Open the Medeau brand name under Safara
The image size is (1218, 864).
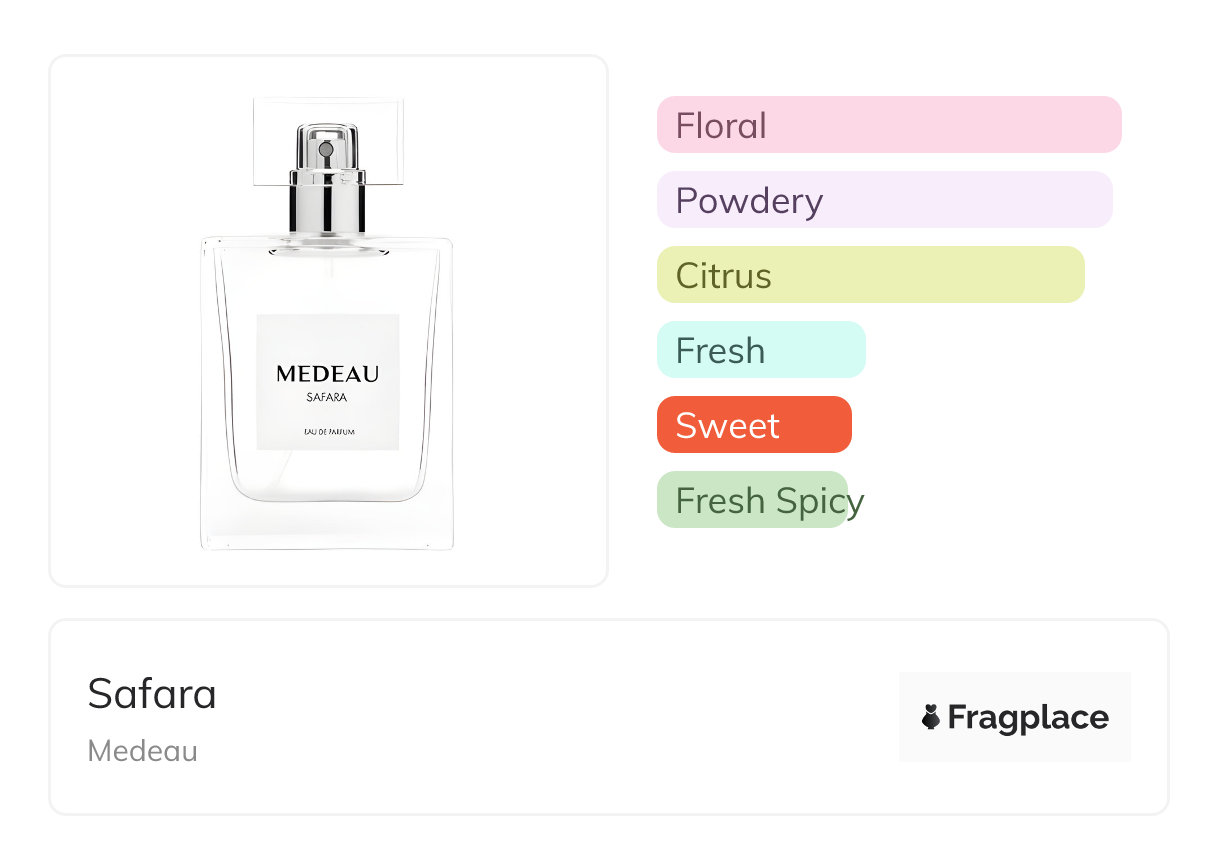143,751
